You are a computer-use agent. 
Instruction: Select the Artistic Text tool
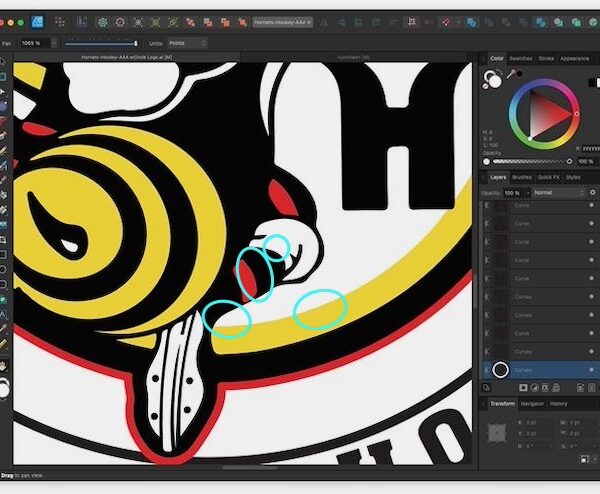(x=3, y=315)
